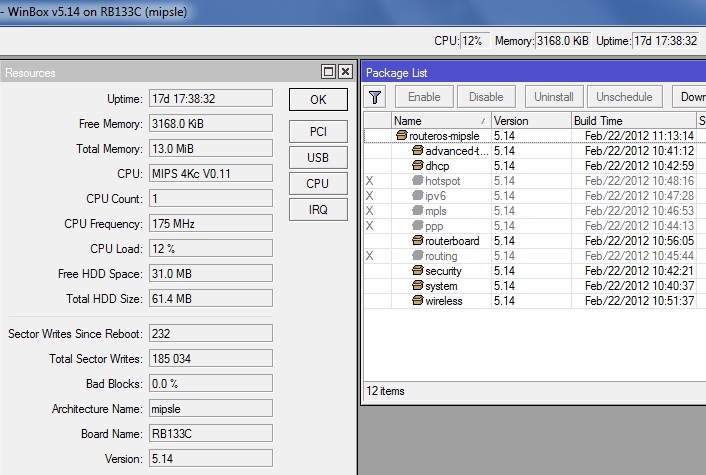The height and width of the screenshot is (475, 706).
Task: Click the dhcp package icon
Action: [417, 165]
